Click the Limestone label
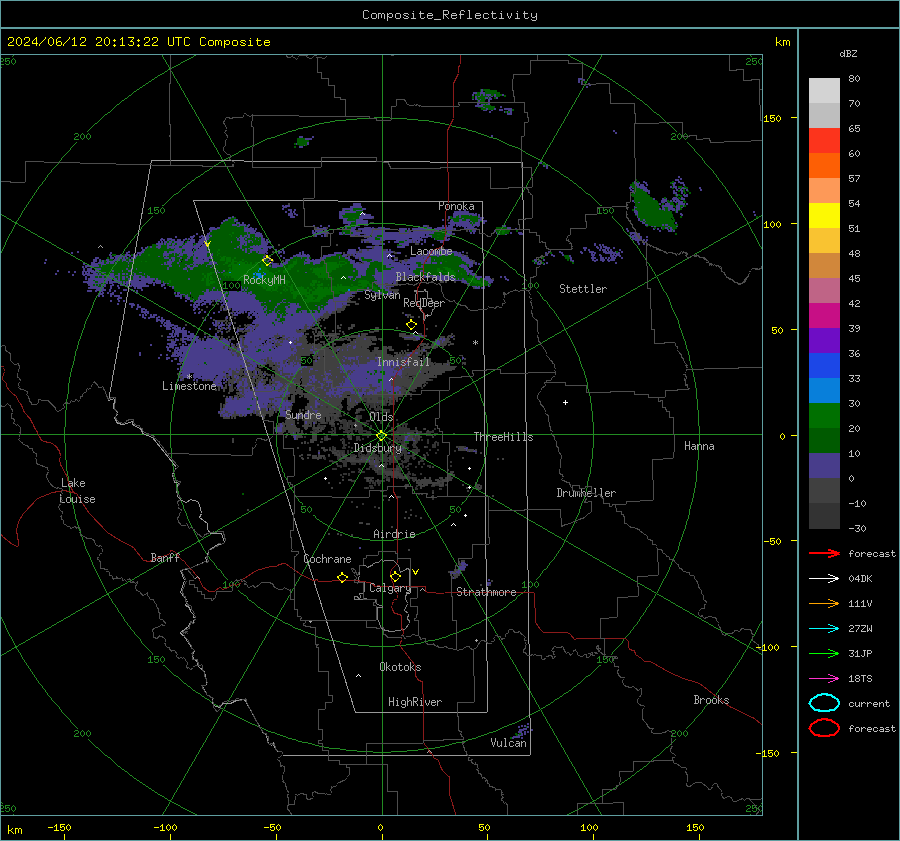The height and width of the screenshot is (841, 900). tap(189, 386)
